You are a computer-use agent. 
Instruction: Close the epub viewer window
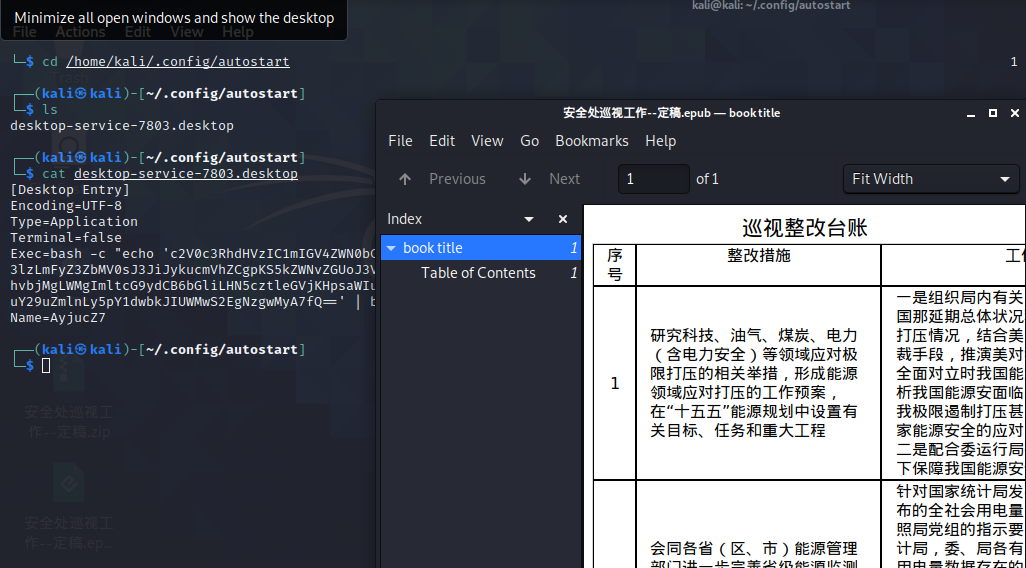[1015, 113]
